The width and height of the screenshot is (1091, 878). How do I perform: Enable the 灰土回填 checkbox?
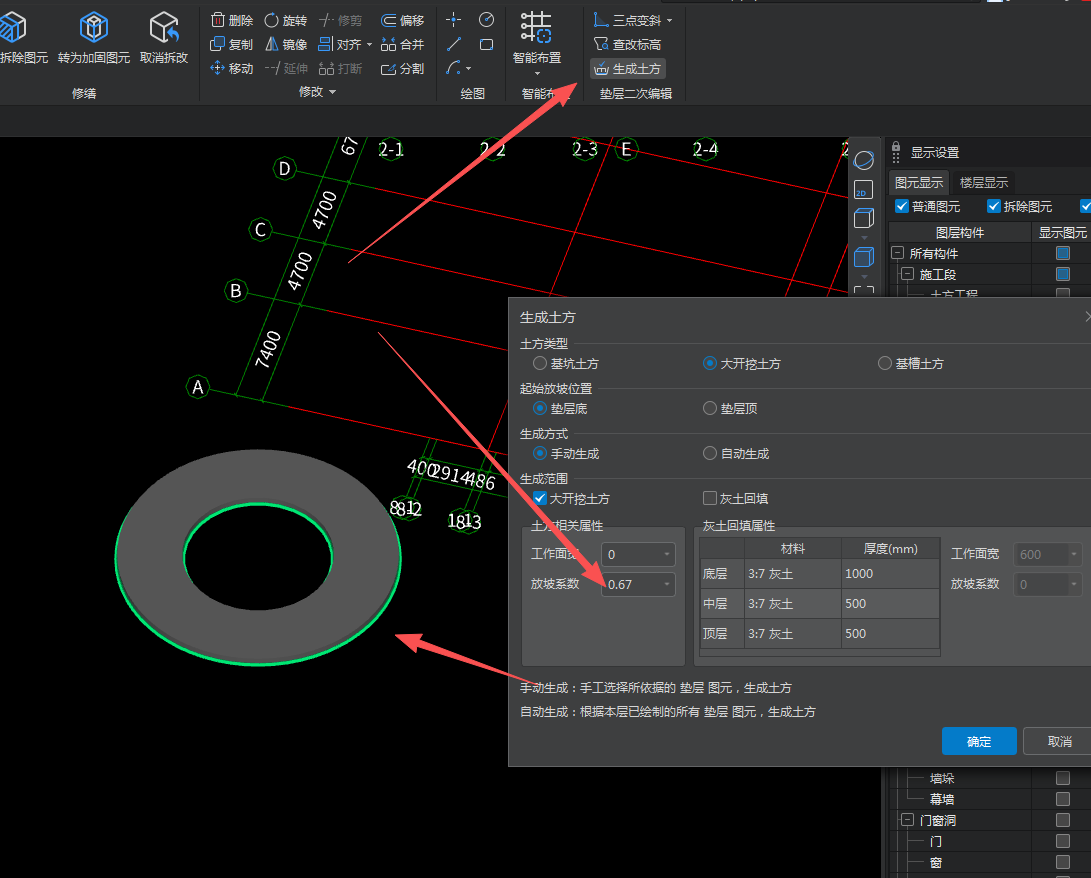[x=710, y=498]
